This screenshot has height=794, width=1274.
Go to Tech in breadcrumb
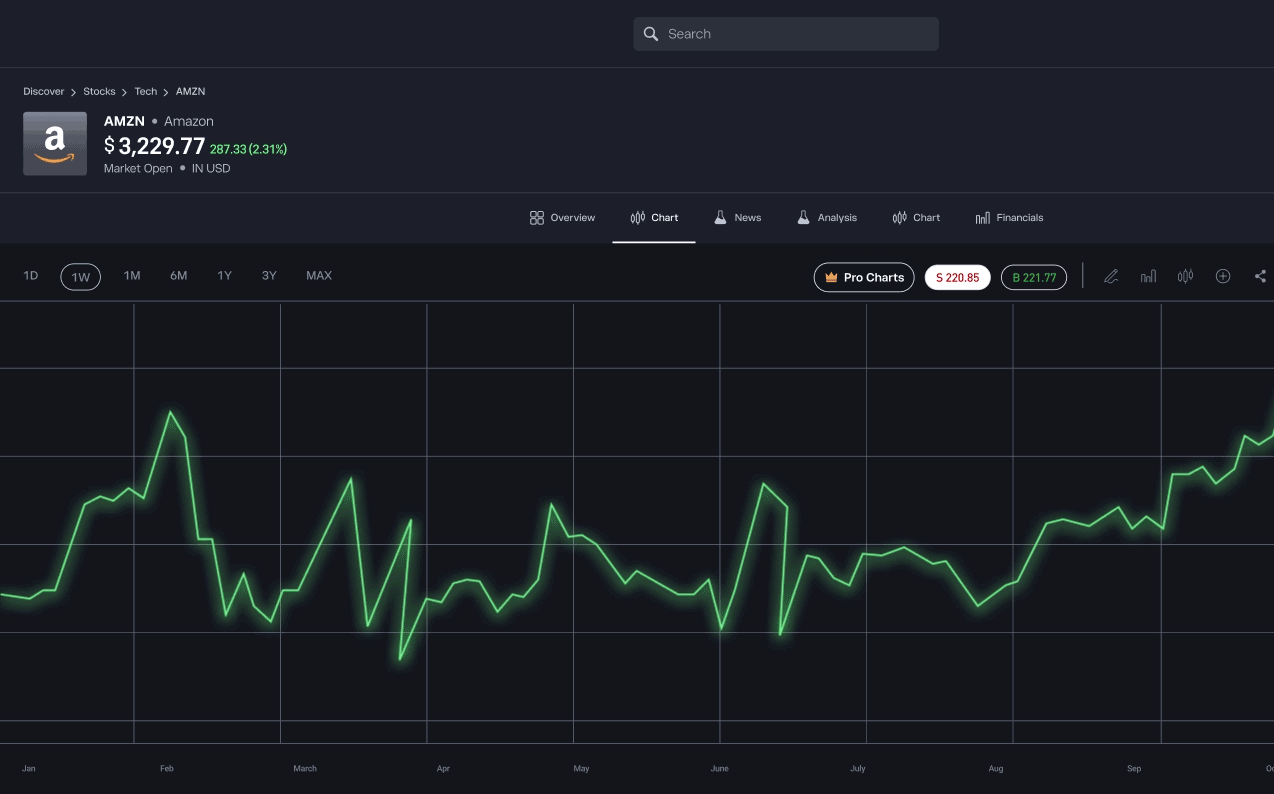(x=146, y=91)
